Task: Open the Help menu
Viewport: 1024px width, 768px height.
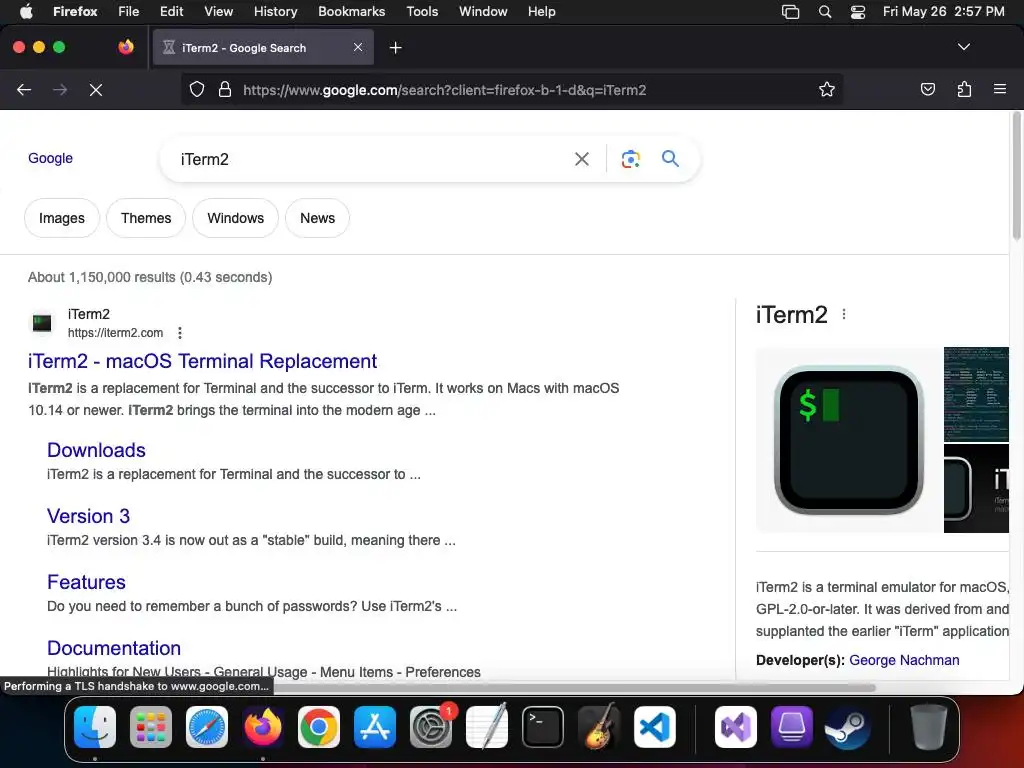Action: click(541, 11)
